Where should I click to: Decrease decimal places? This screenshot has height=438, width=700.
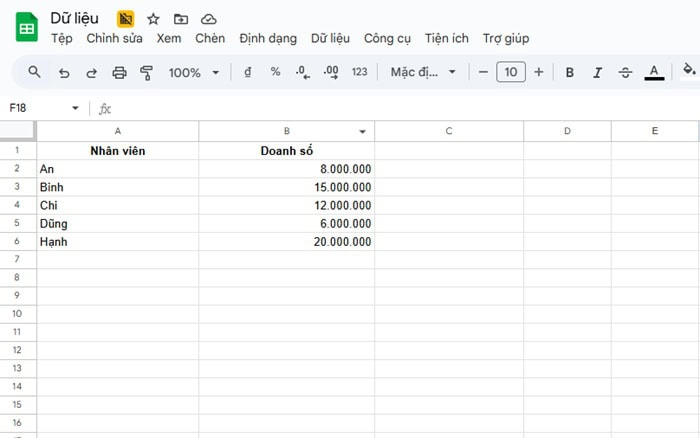pos(303,72)
